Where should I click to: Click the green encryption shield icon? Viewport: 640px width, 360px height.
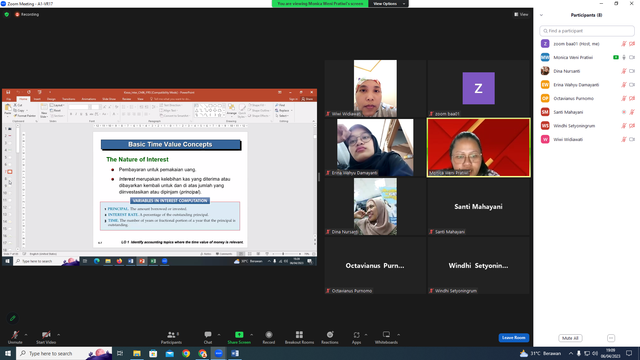click(x=7, y=14)
